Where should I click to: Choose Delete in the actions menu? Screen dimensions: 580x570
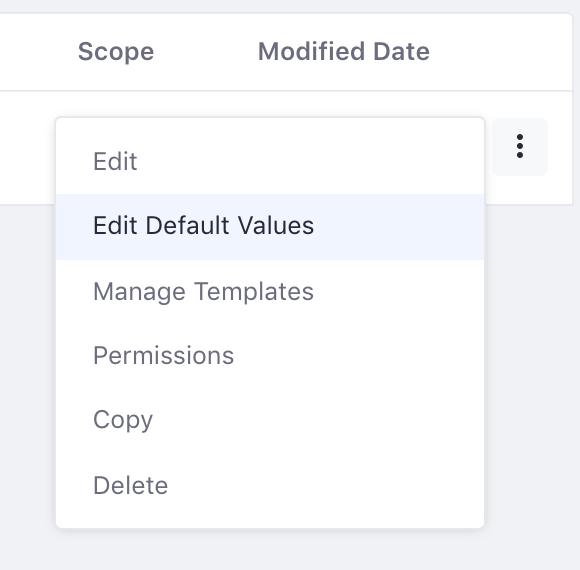(x=270, y=485)
